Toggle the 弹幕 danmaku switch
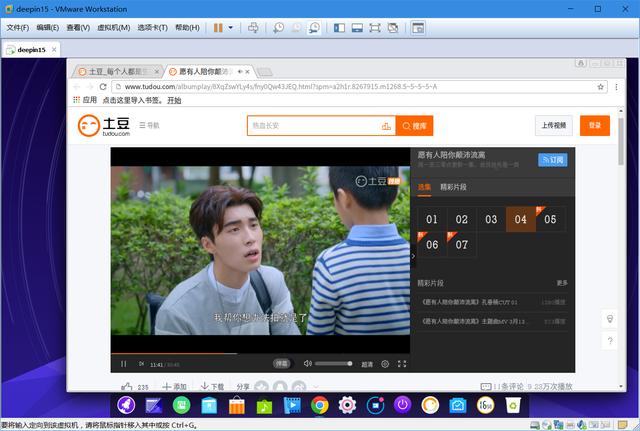The width and height of the screenshot is (640, 431). click(x=282, y=364)
